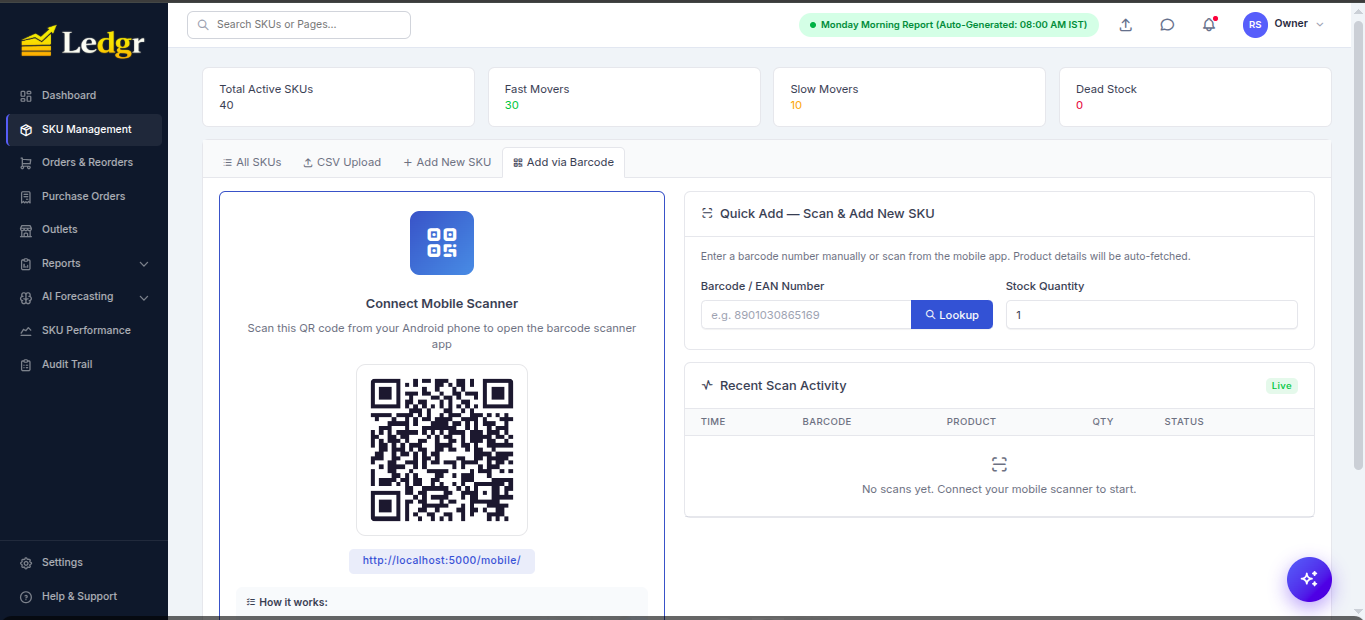
Task: Click the SKU Management box icon
Action: click(x=26, y=130)
